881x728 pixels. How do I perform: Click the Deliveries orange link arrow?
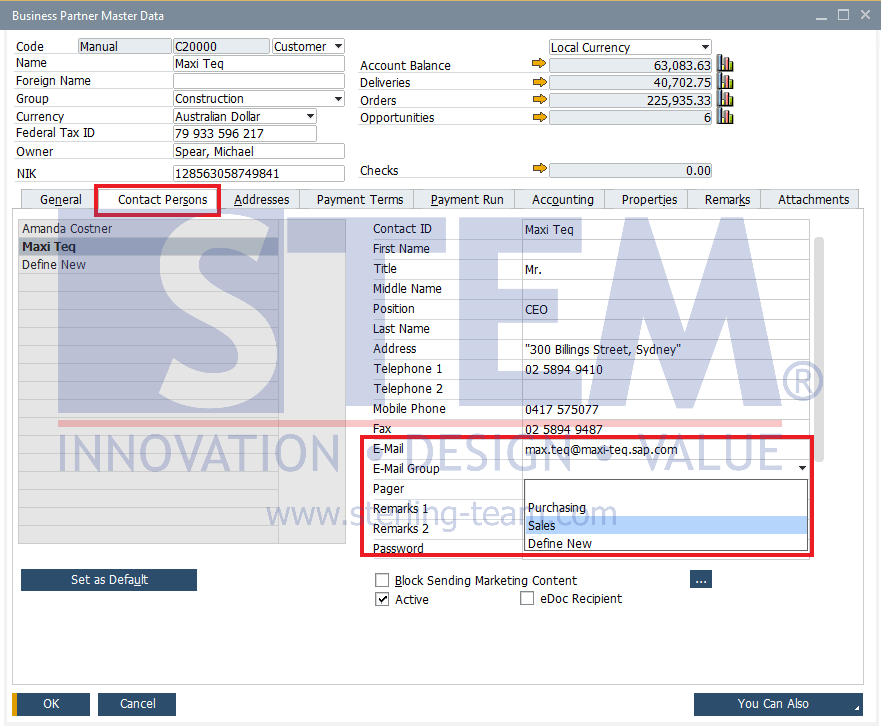[x=539, y=82]
